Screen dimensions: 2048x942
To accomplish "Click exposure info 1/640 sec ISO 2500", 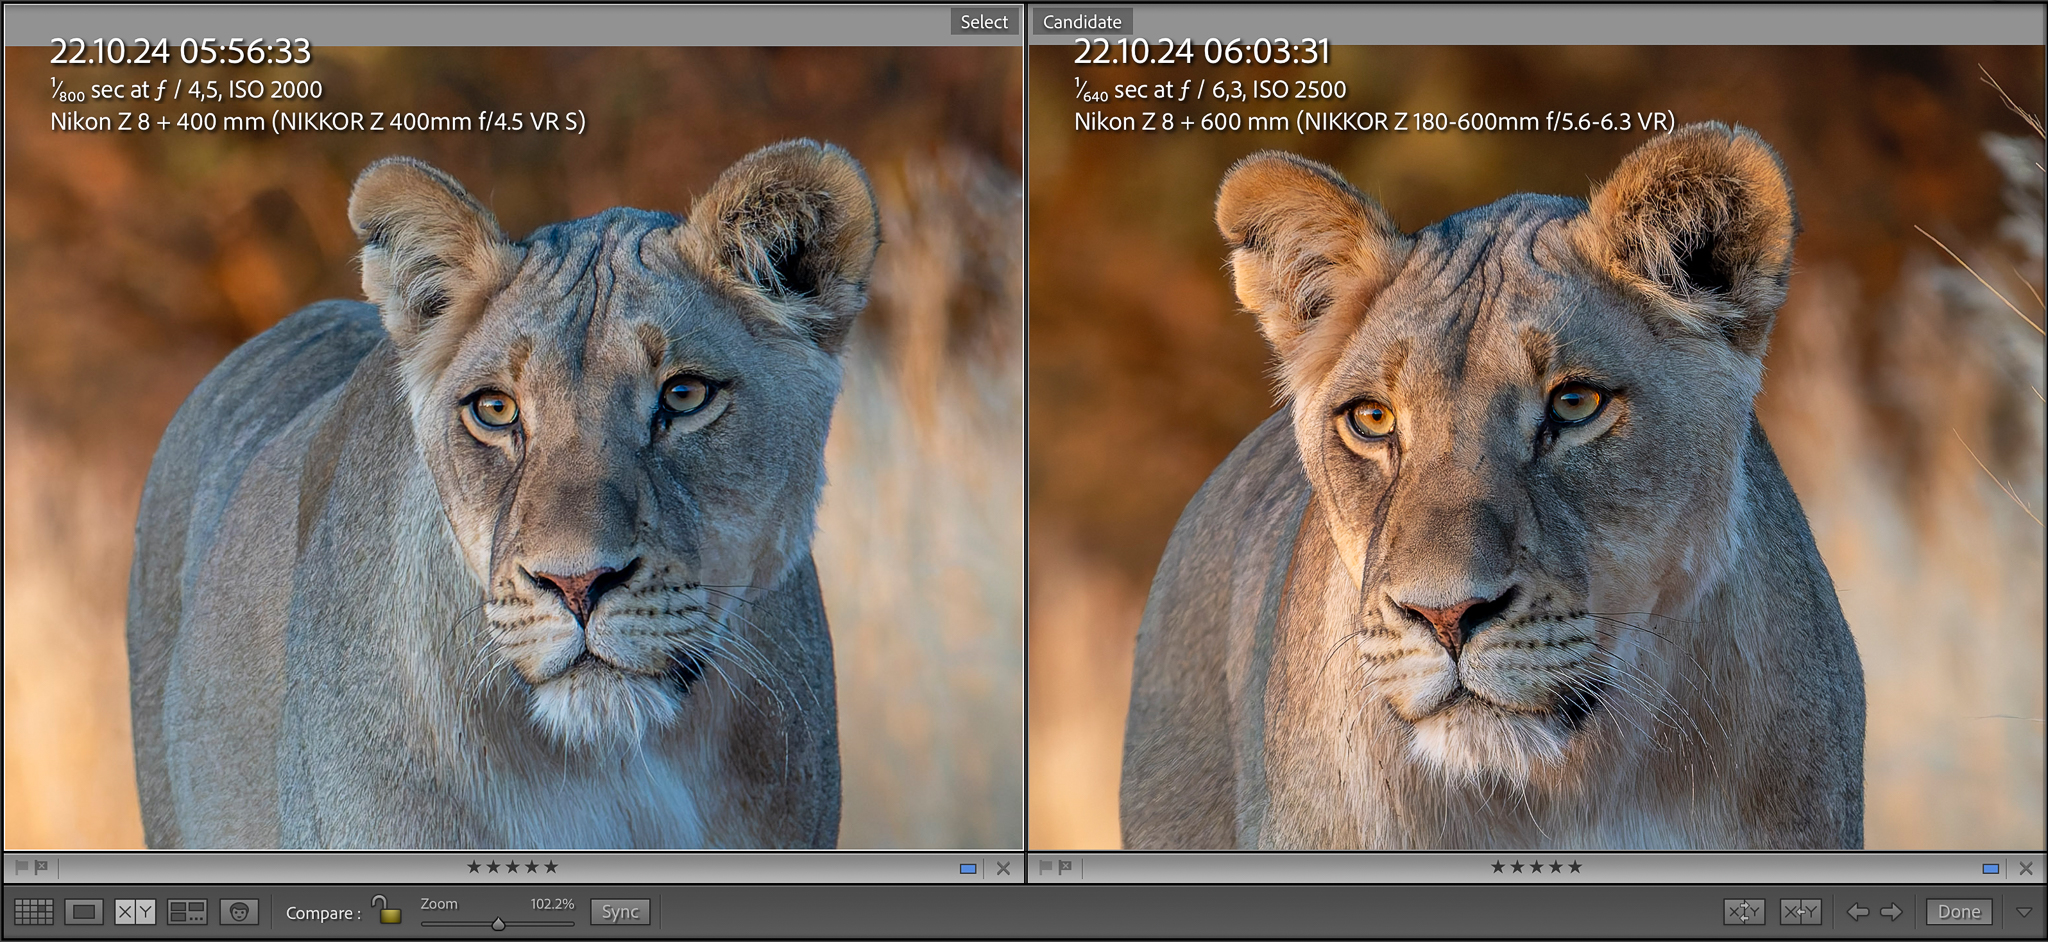I will tap(1210, 90).
